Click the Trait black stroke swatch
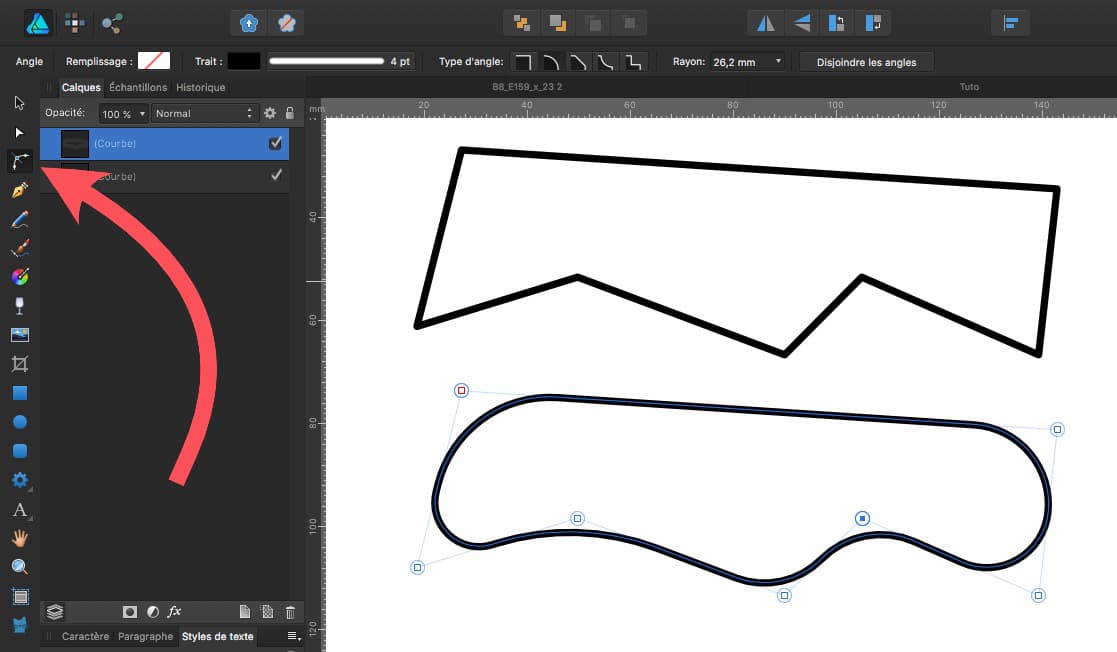Image resolution: width=1117 pixels, height=652 pixels. pyautogui.click(x=244, y=61)
